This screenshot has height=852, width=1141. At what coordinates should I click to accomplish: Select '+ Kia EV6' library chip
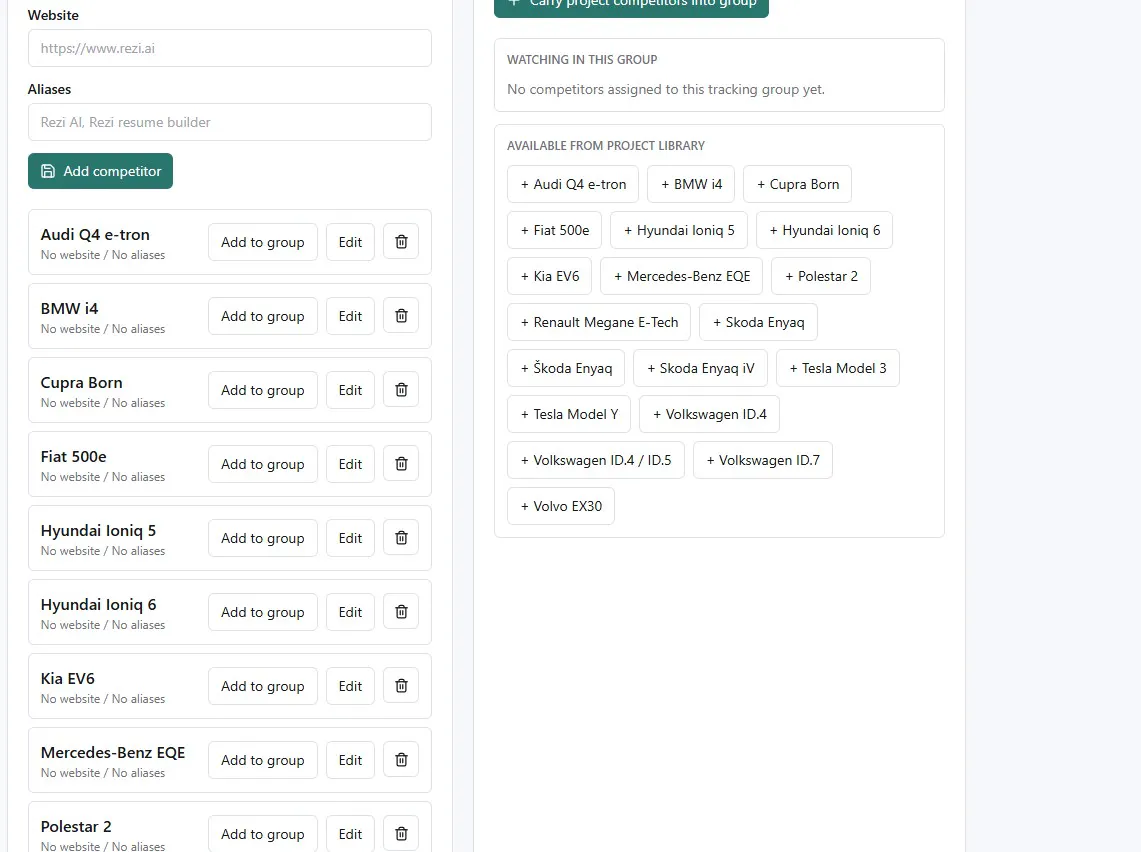tap(549, 276)
